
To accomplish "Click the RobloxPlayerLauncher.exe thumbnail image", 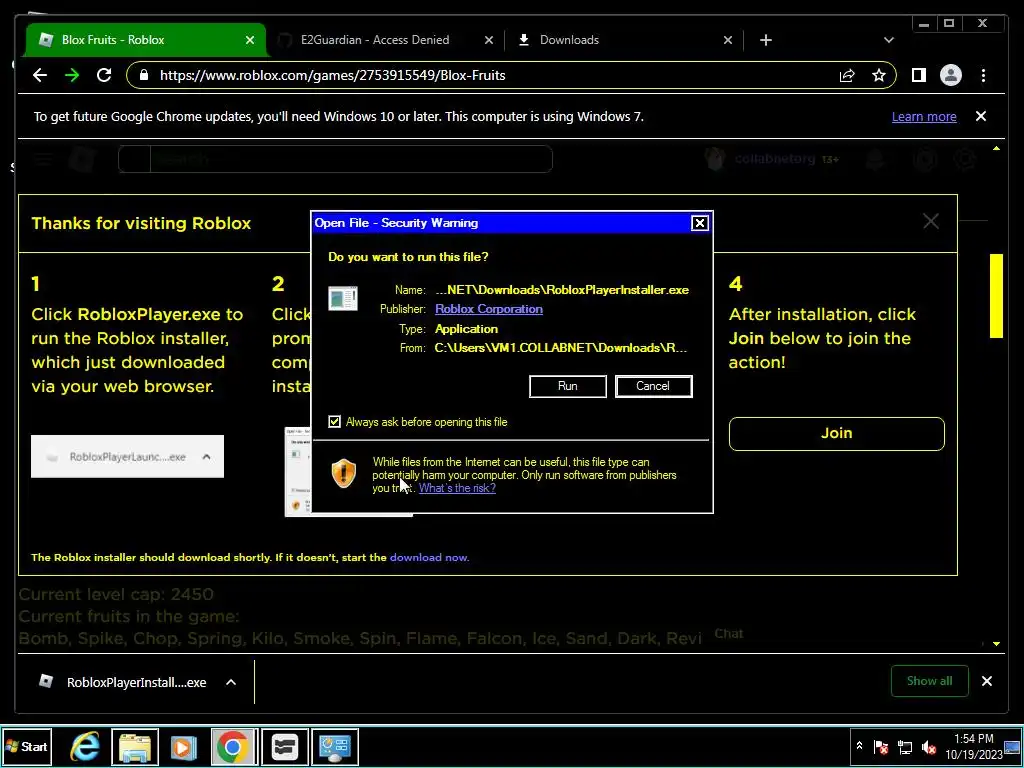I will (x=127, y=456).
